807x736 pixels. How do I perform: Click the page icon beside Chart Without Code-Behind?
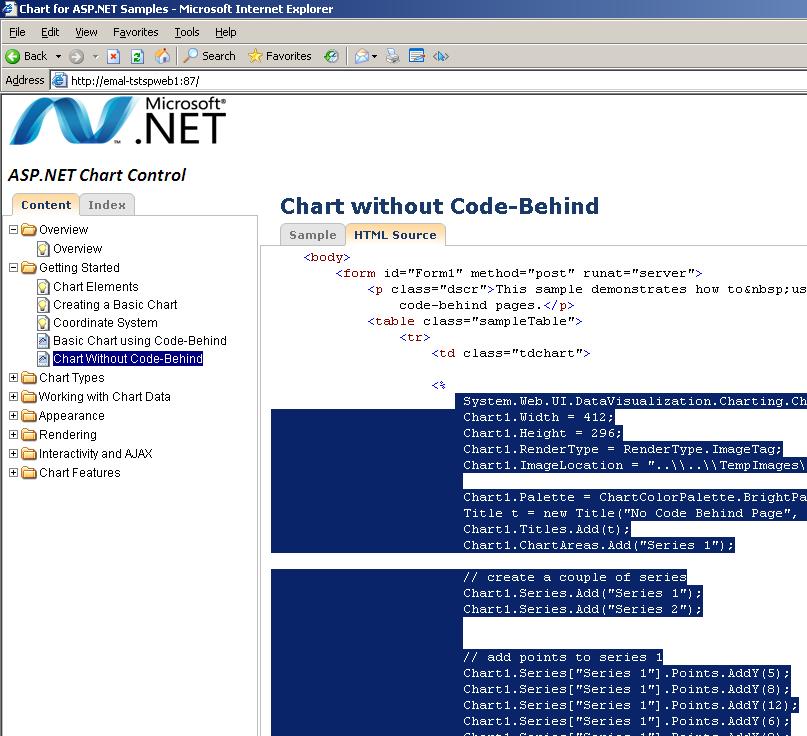pyautogui.click(x=43, y=359)
